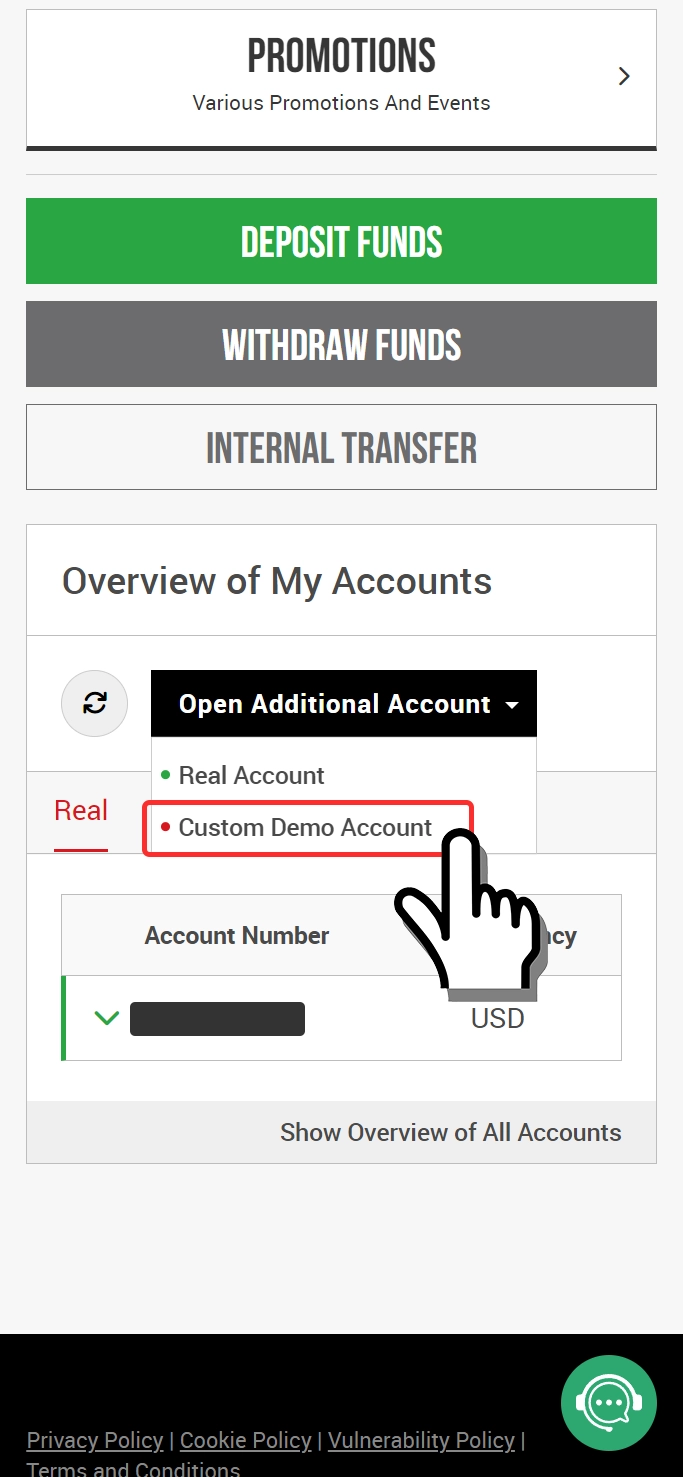This screenshot has height=1477, width=683.
Task: Click the Deposit Funds button
Action: pos(341,241)
